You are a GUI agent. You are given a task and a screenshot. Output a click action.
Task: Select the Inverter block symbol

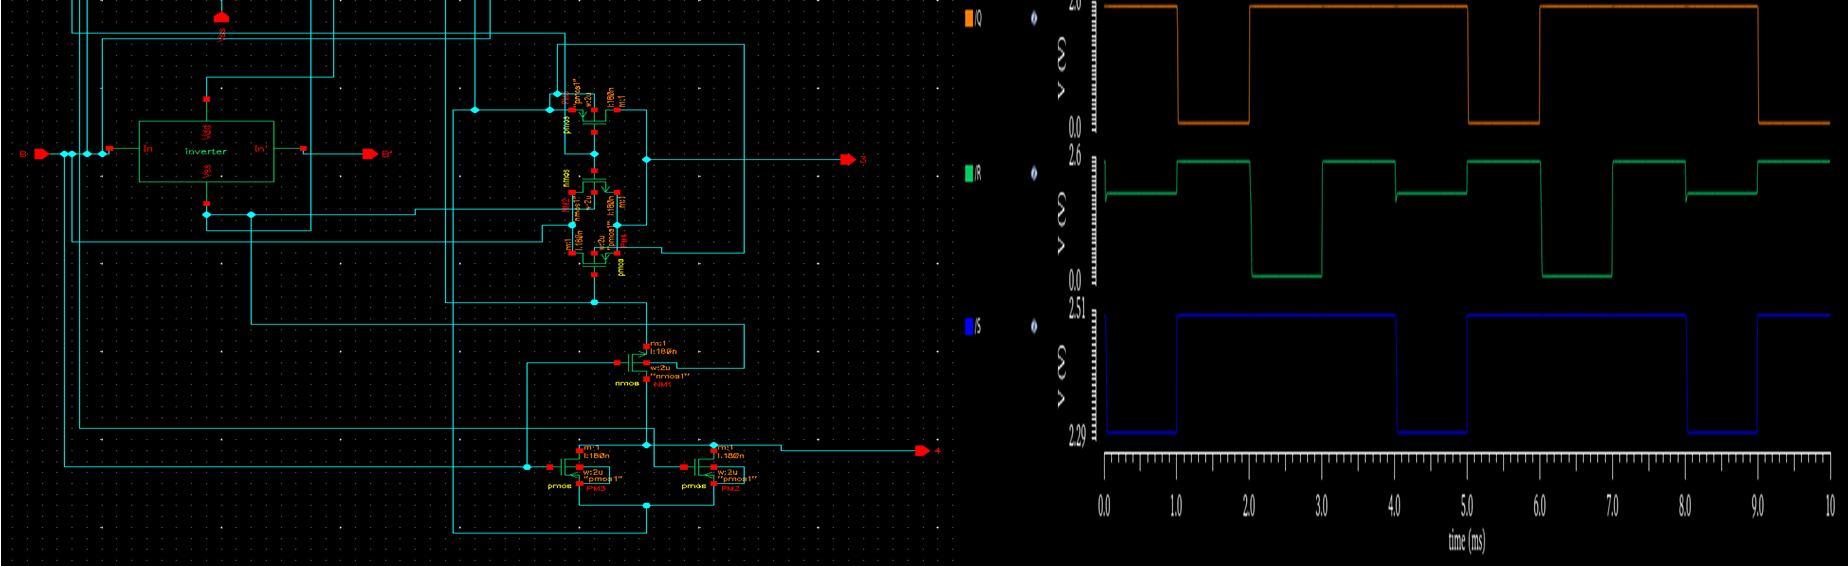[206, 151]
